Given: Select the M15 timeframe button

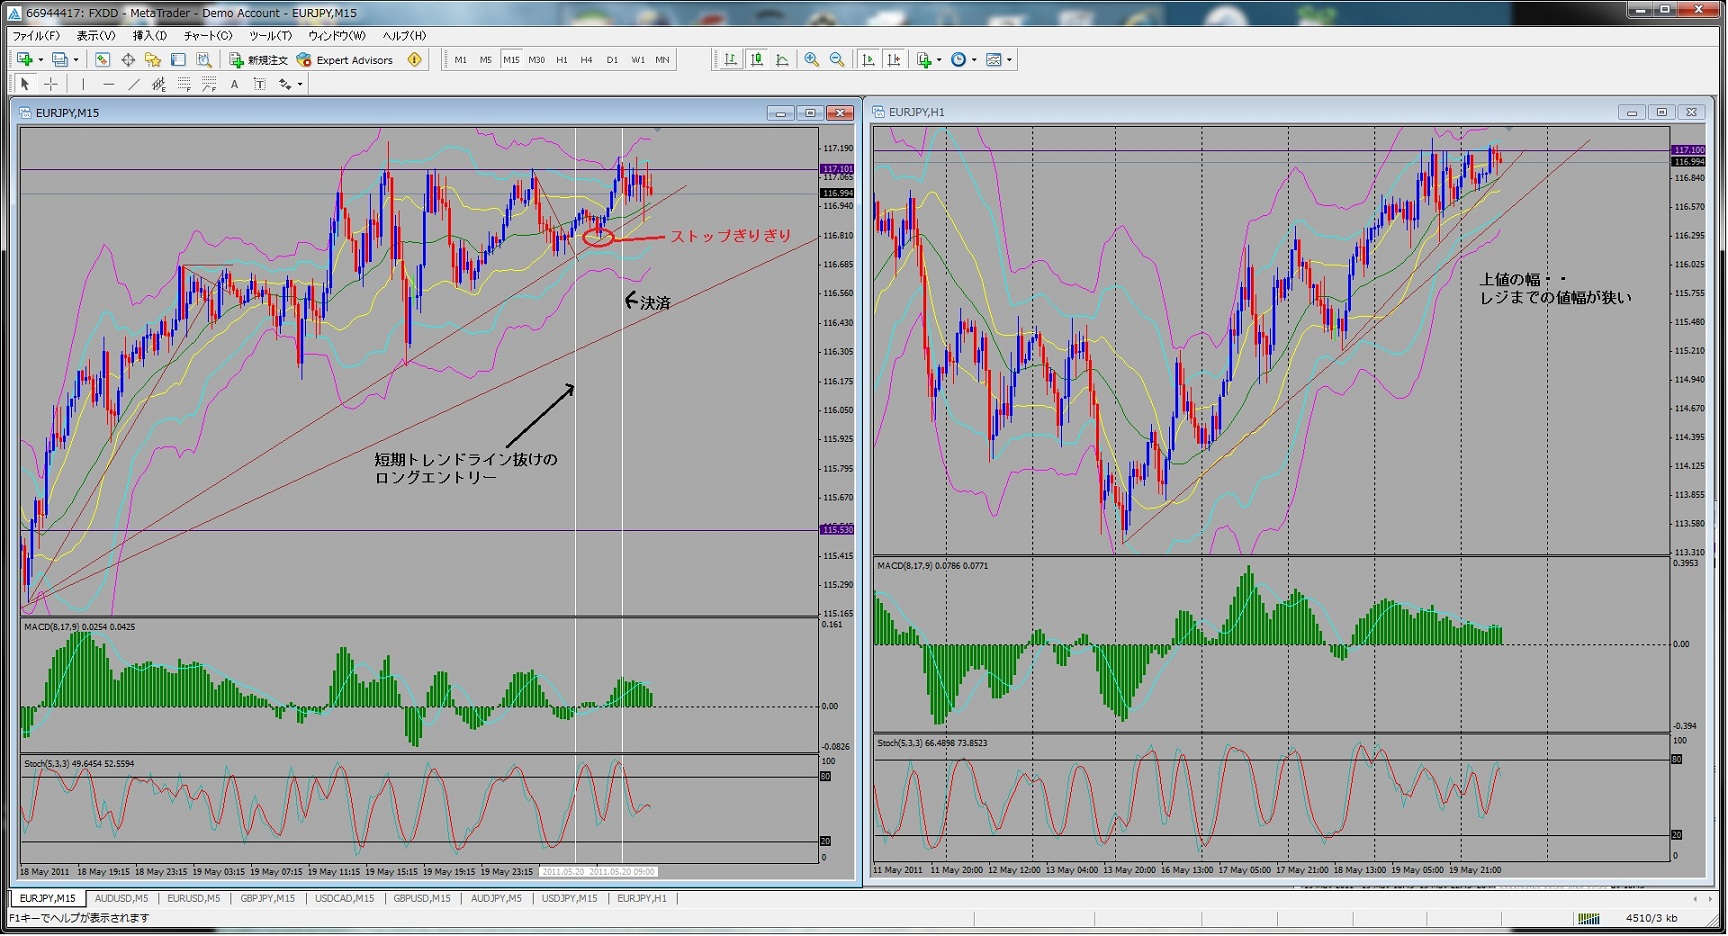Looking at the screenshot, I should (511, 60).
